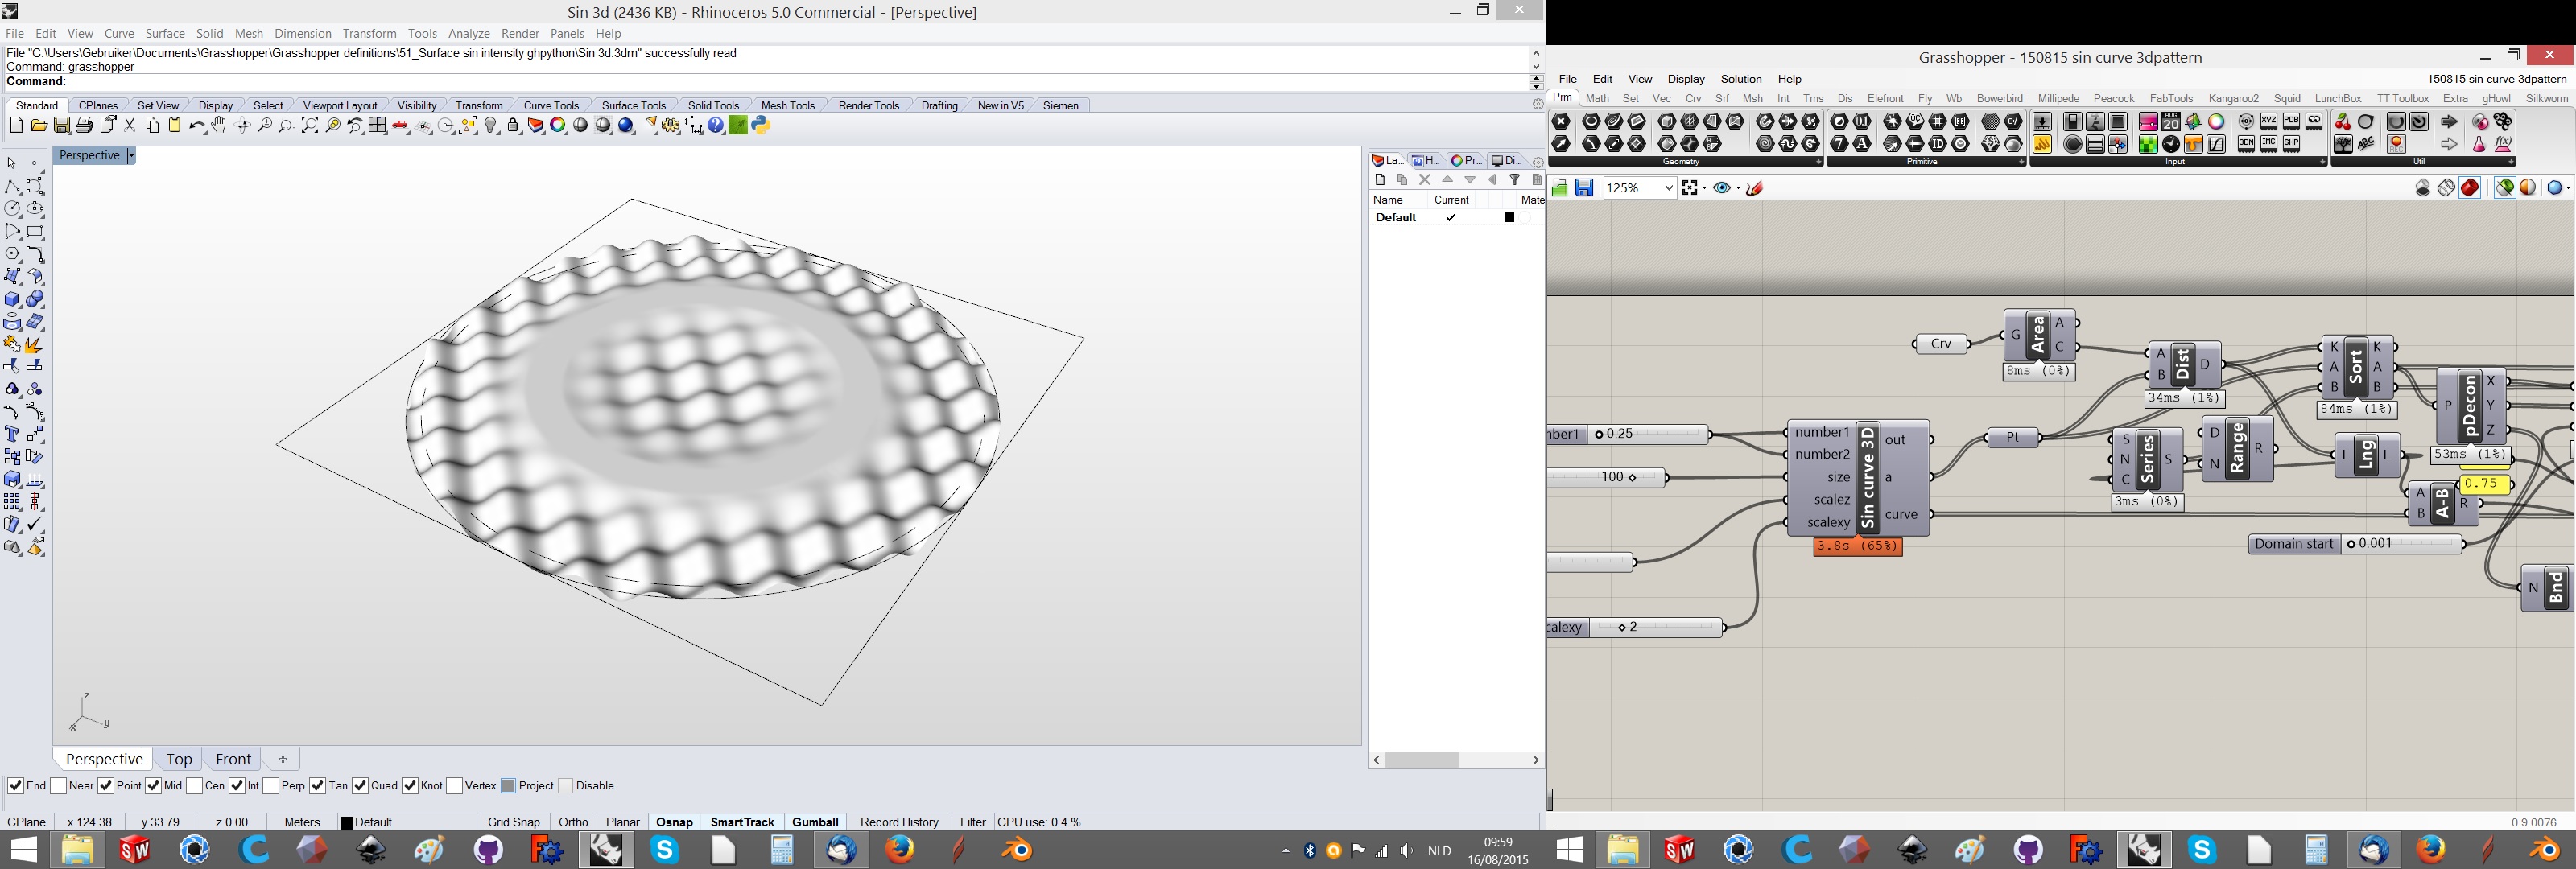Click the Rhino Undo arrow icon
This screenshot has width=2576, height=869.
point(196,126)
